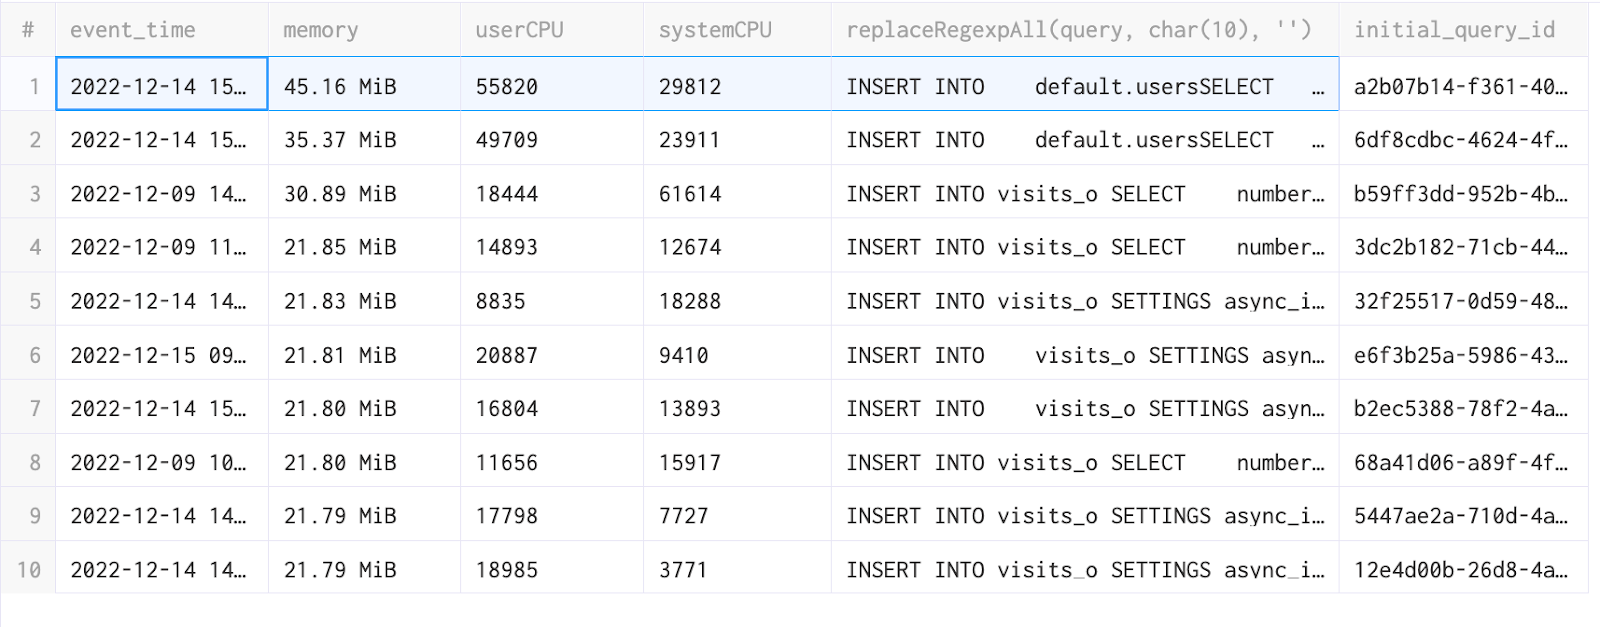The image size is (1600, 627).
Task: Select the userCPU value 8835
Action: click(500, 301)
